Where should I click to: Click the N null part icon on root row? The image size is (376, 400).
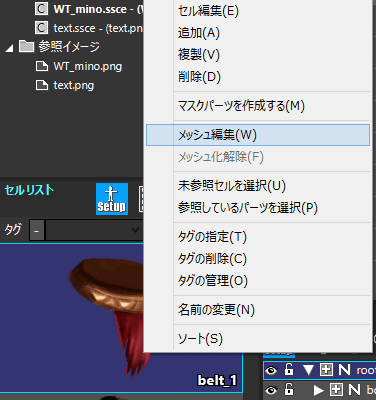[x=344, y=370]
